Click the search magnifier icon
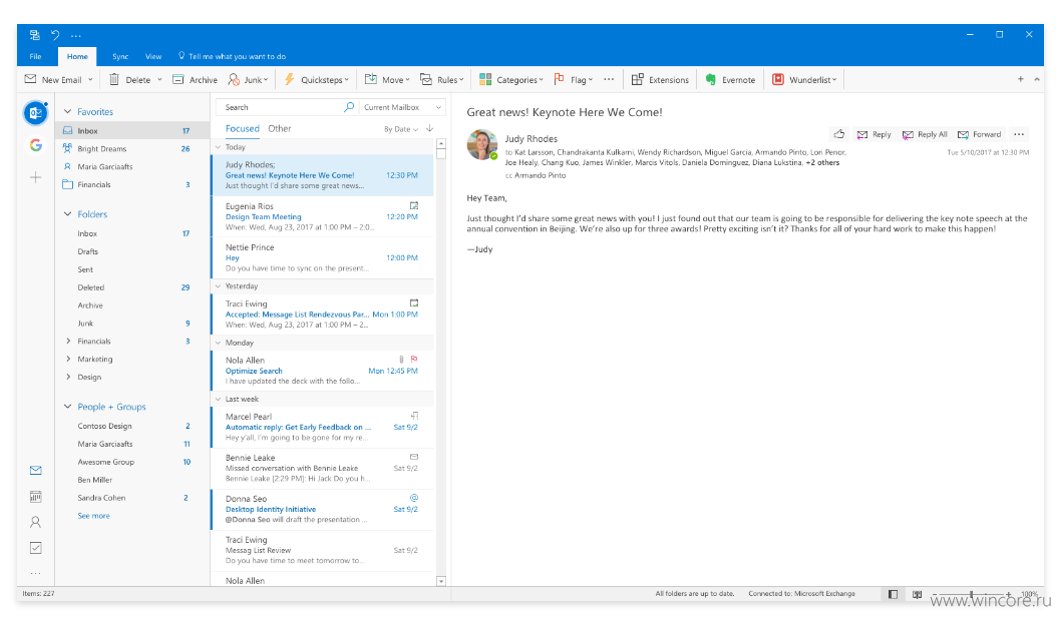This screenshot has width=1064, height=620. 349,107
